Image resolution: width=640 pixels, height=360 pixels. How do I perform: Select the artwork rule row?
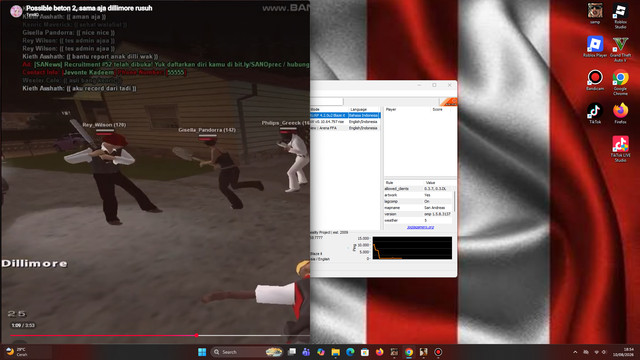(x=418, y=195)
